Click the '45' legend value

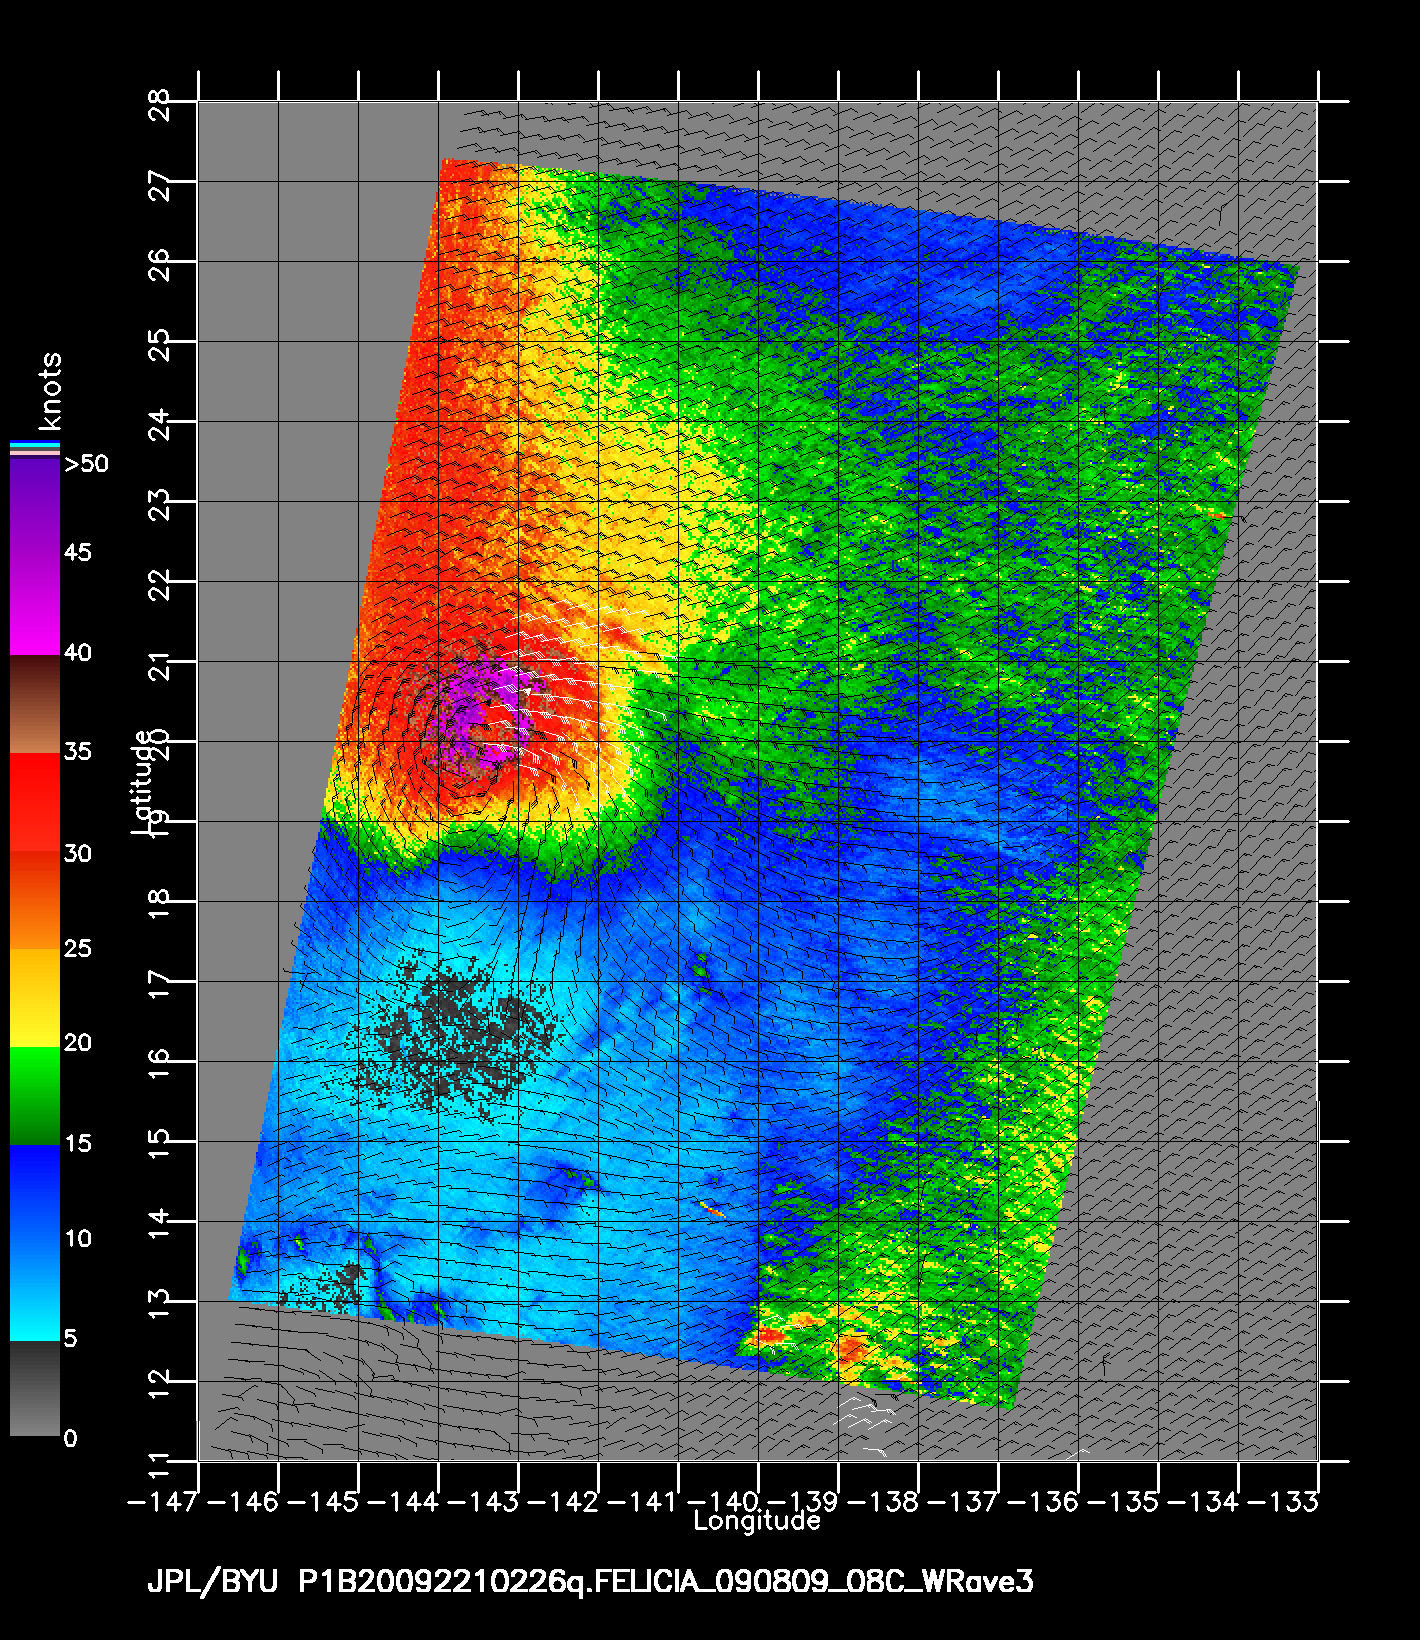(x=78, y=553)
